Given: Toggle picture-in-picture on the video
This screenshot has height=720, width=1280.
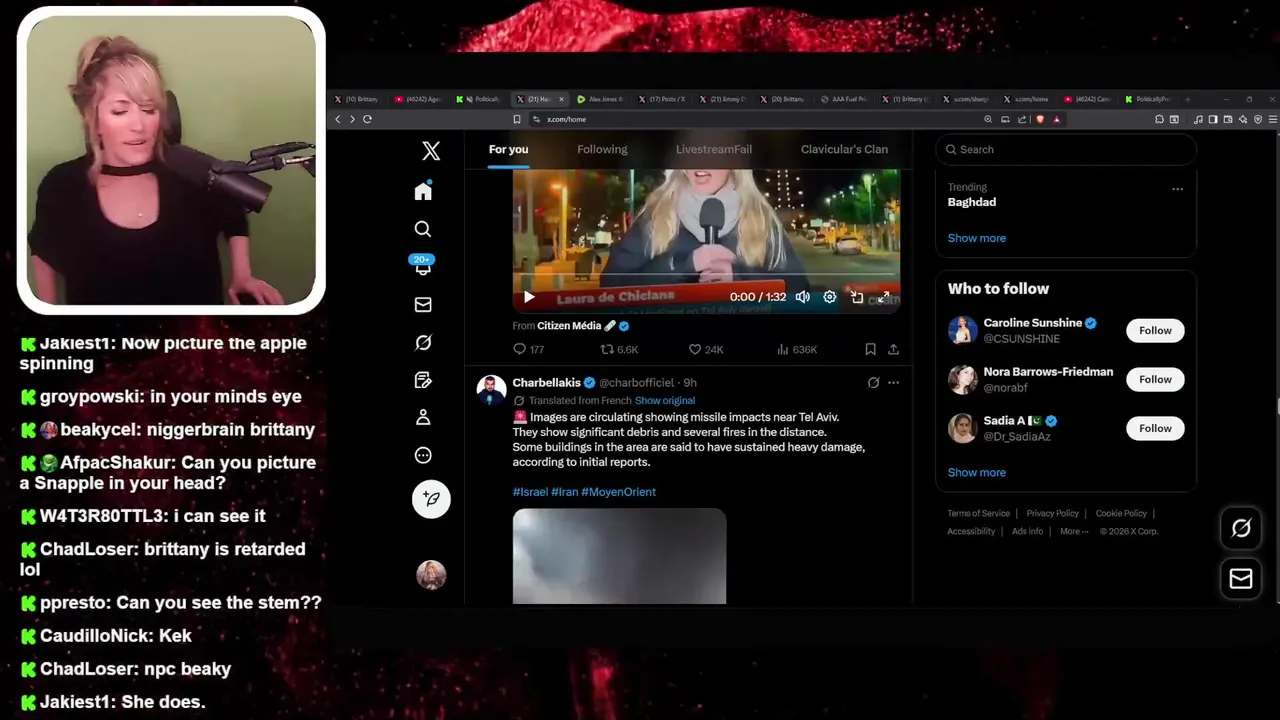Looking at the screenshot, I should [x=857, y=297].
